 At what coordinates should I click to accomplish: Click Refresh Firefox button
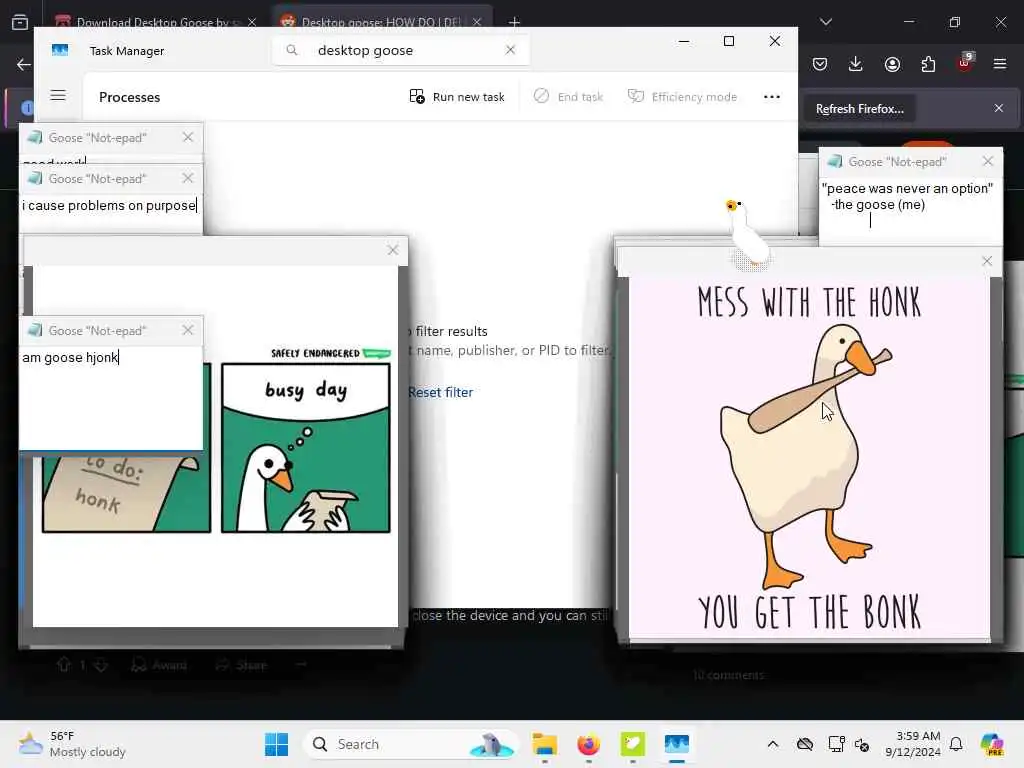pyautogui.click(x=859, y=109)
